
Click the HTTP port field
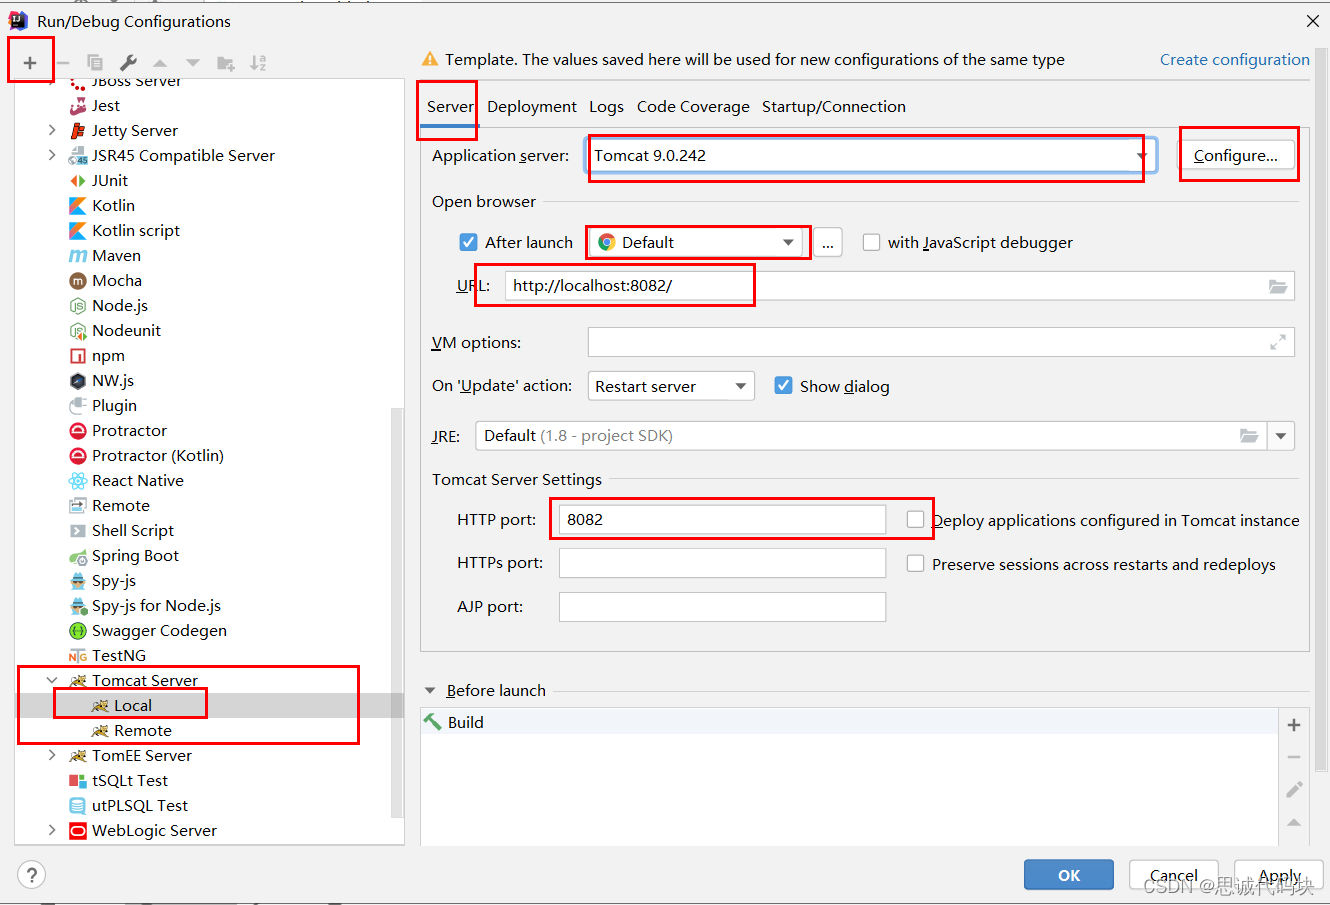(722, 519)
